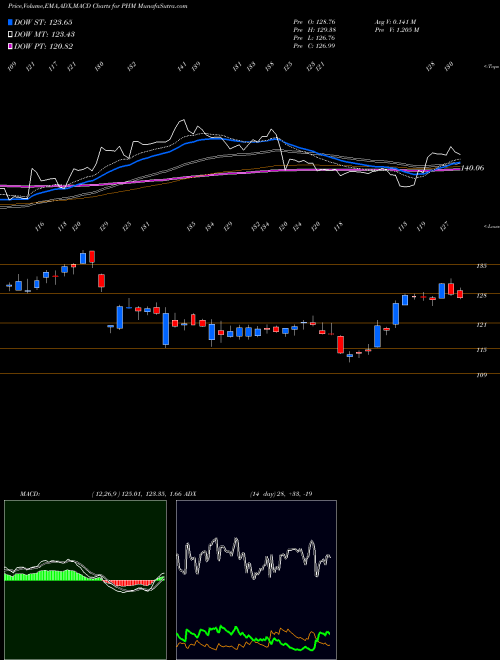Click the 'MACD:' panel heading

tap(29, 494)
